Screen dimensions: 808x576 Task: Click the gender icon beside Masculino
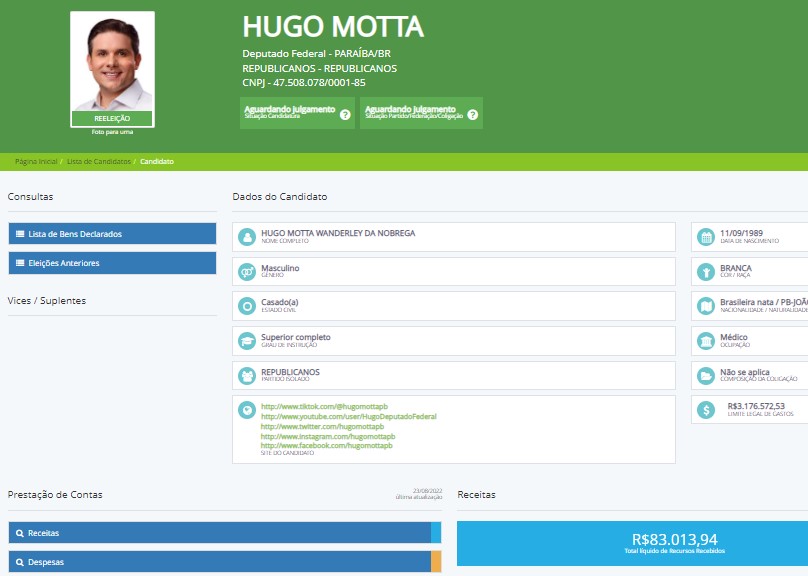(247, 271)
